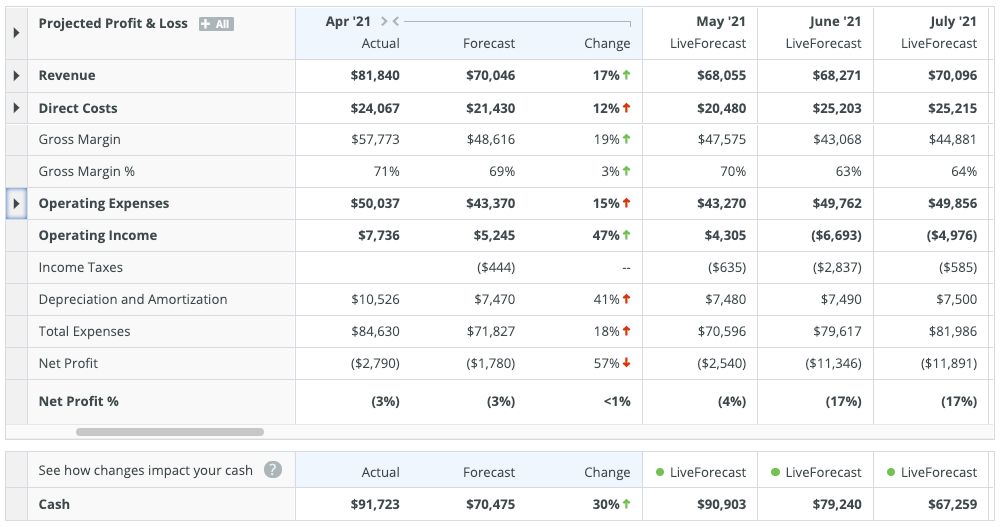Click the red arrow for Depreciation and Amortization change
The image size is (1000, 527).
point(627,299)
